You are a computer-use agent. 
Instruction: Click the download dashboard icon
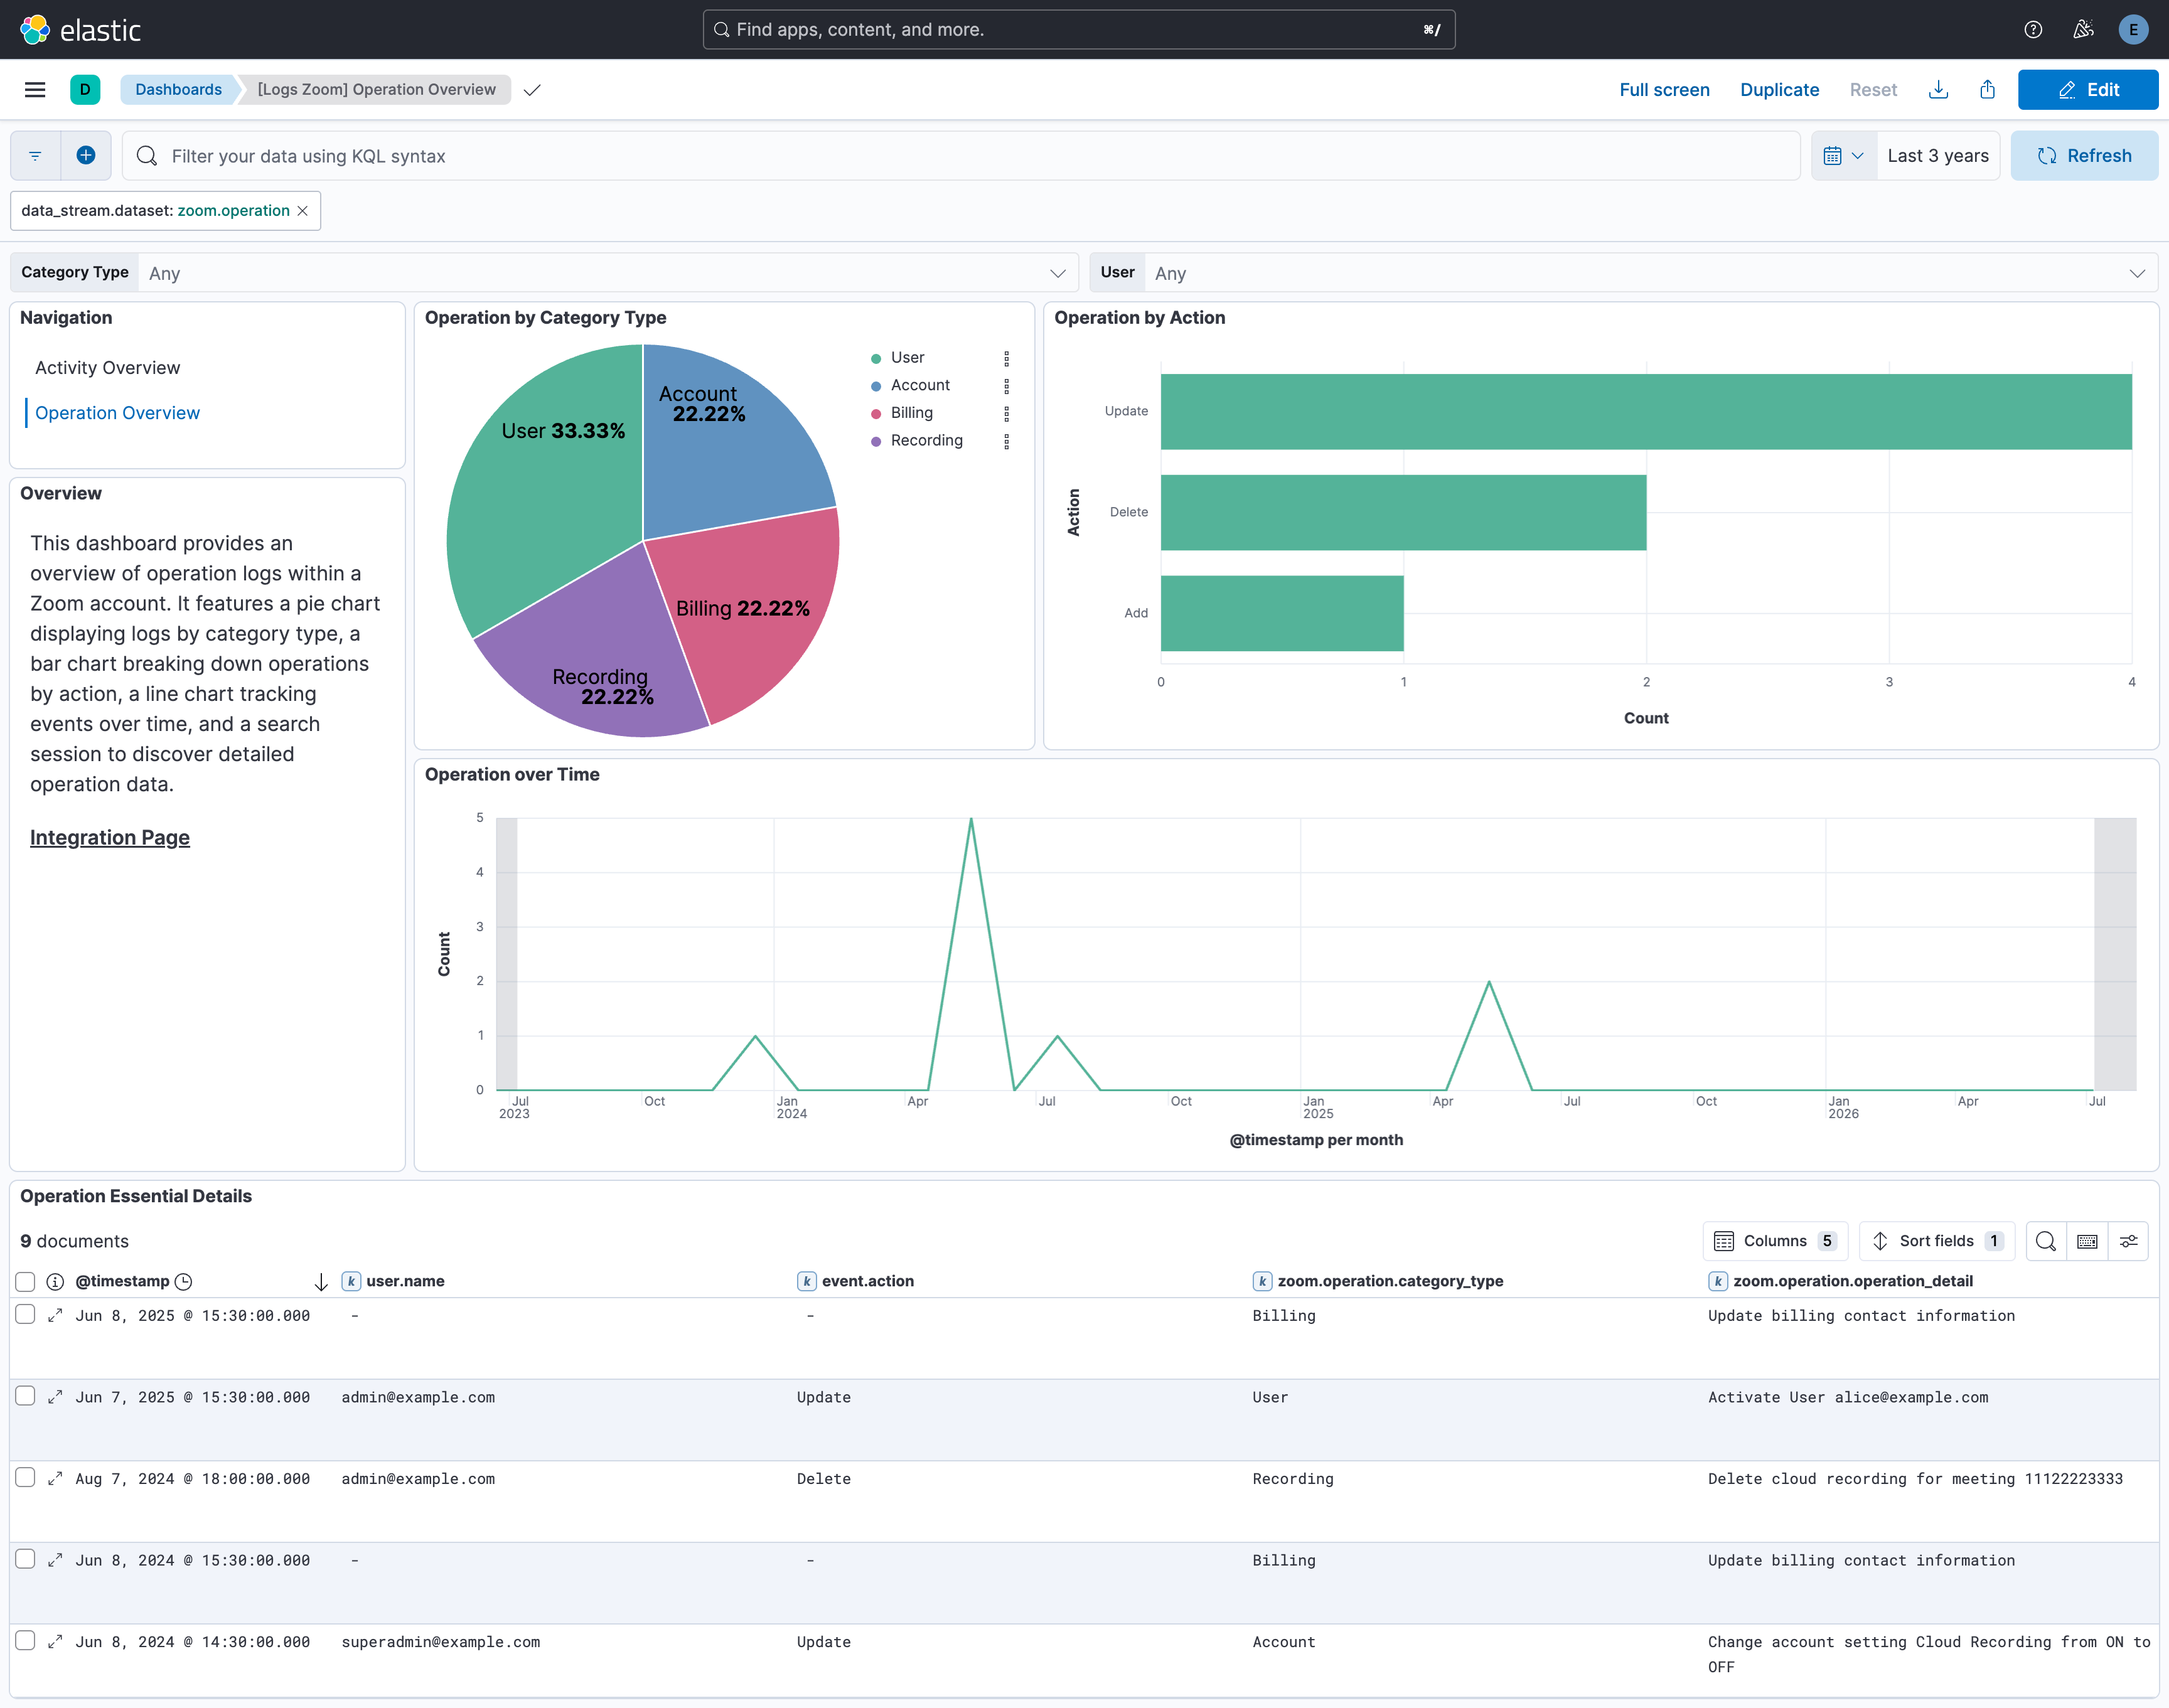pos(1938,90)
